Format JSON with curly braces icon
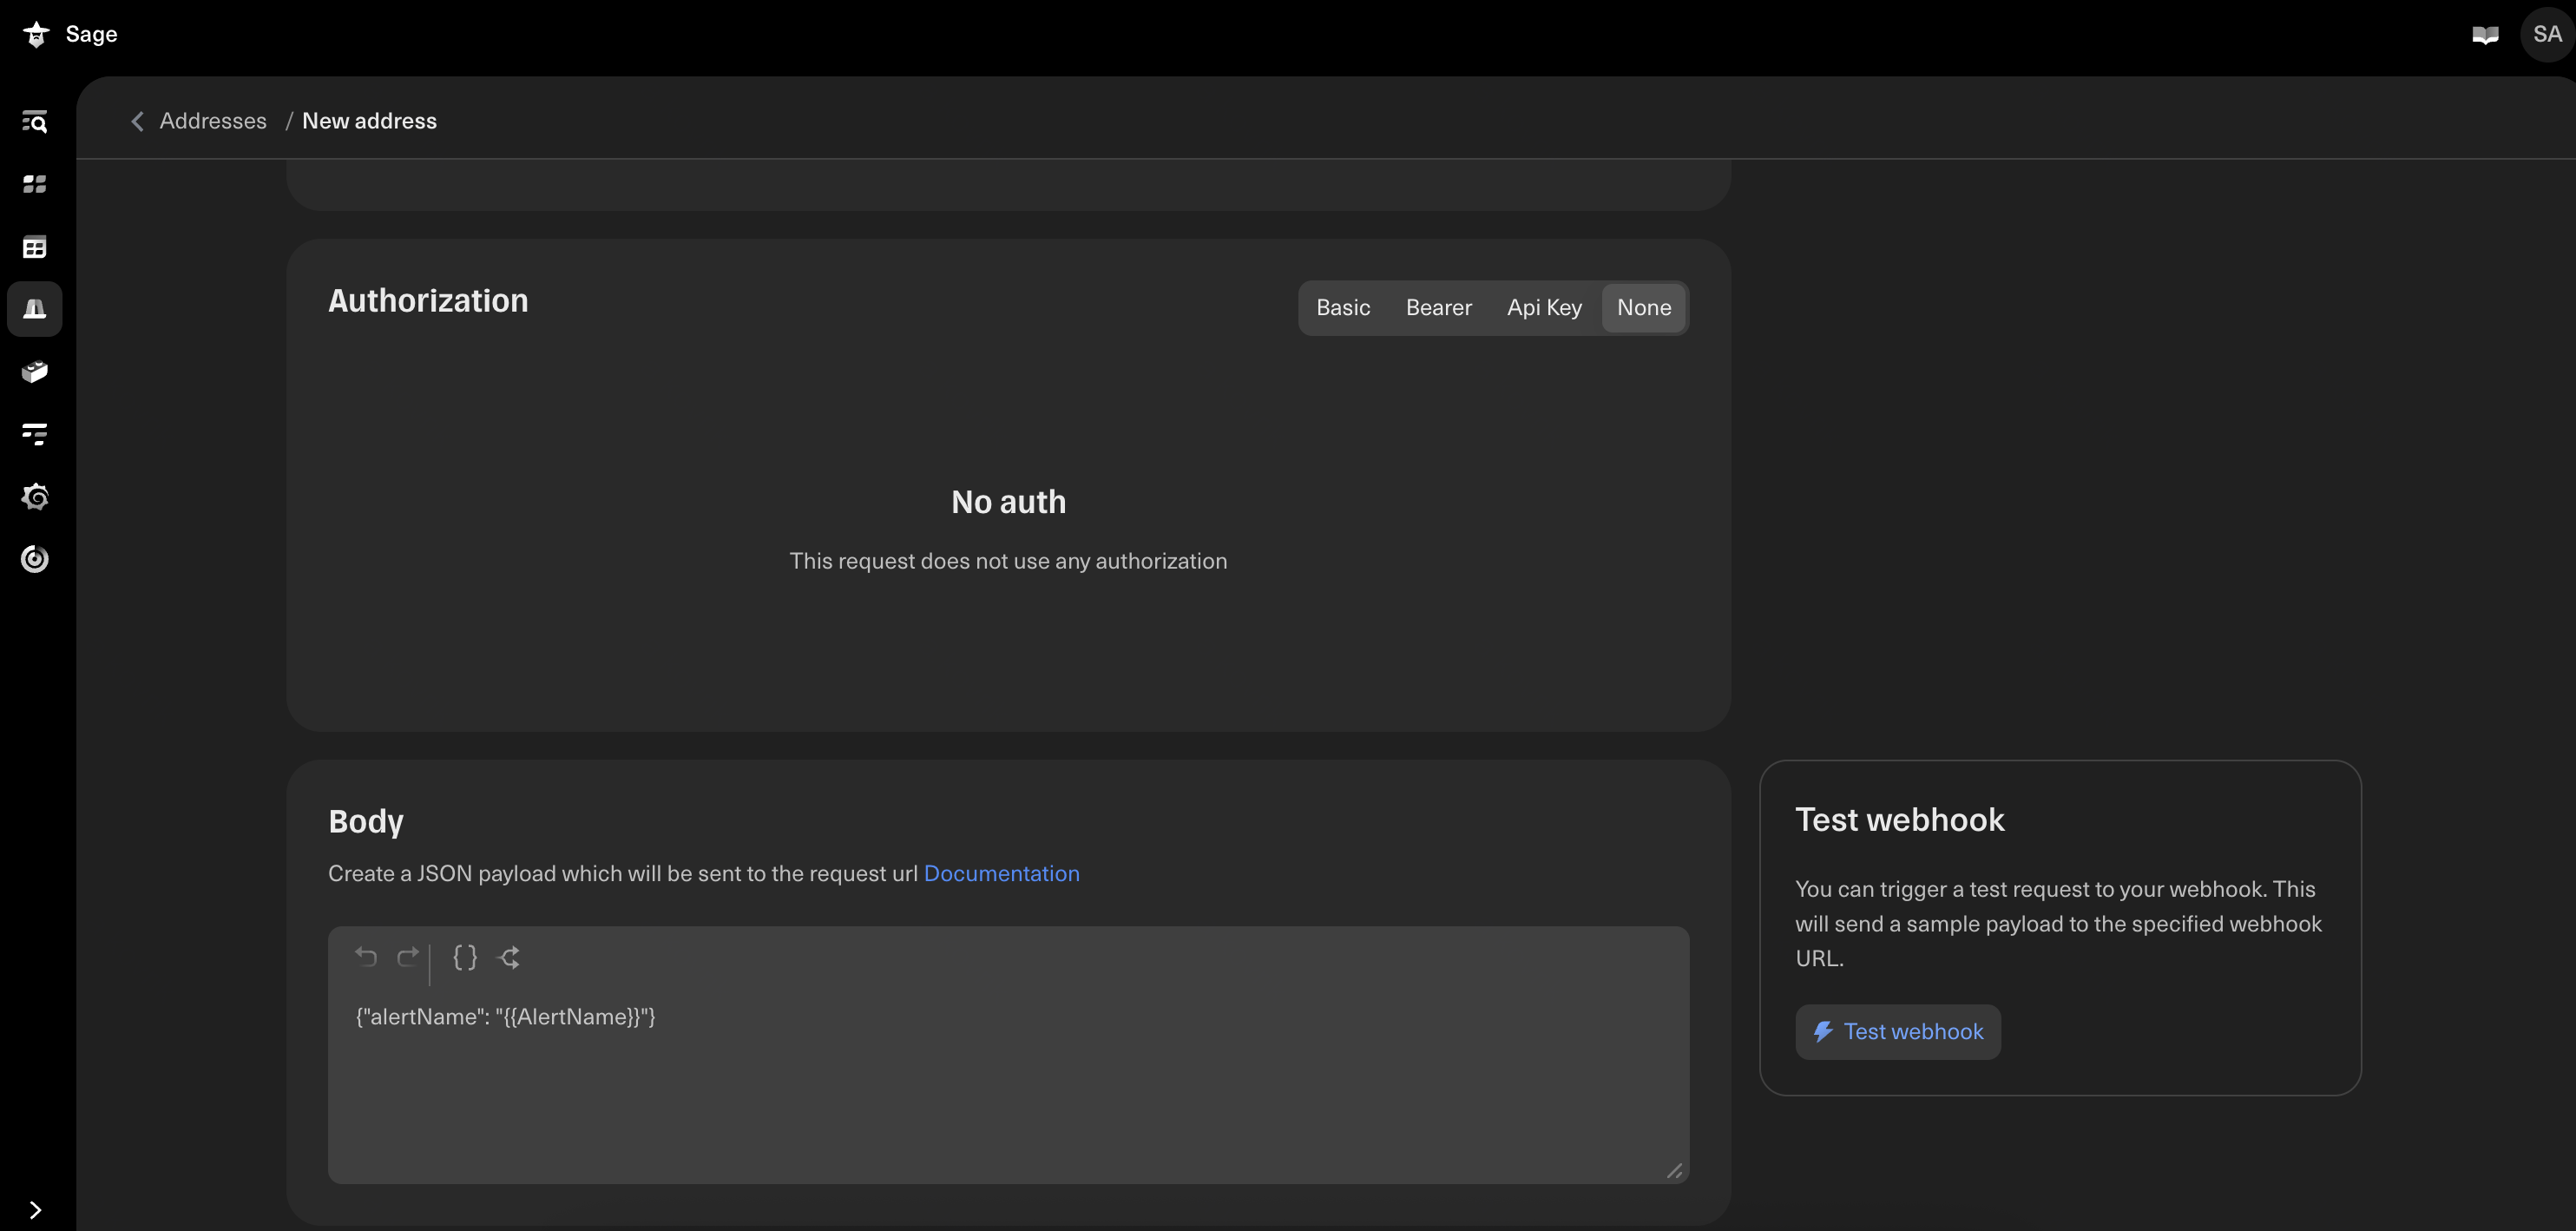The image size is (2576, 1231). point(465,957)
